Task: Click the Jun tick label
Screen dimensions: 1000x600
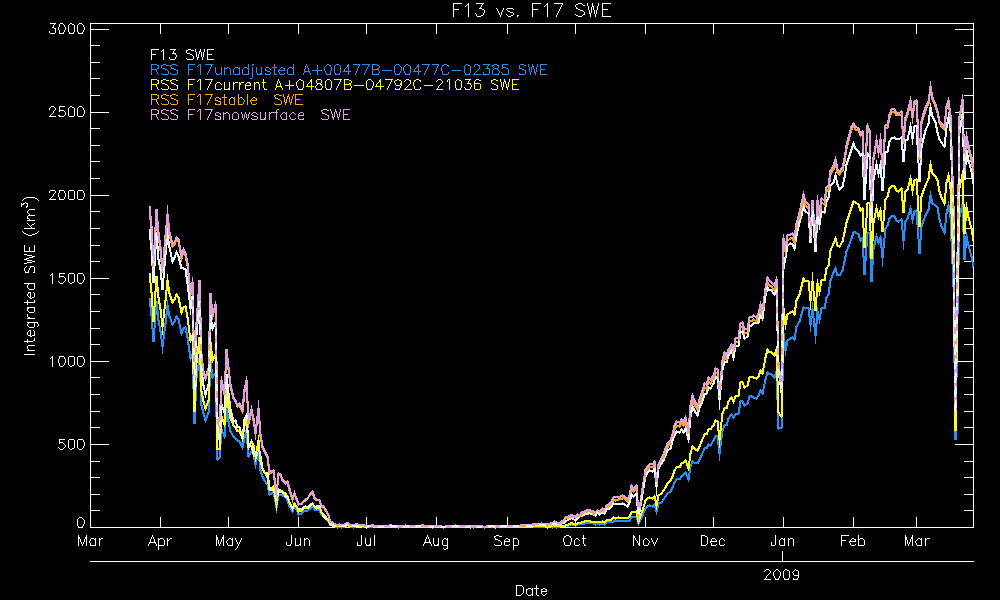Action: click(297, 542)
